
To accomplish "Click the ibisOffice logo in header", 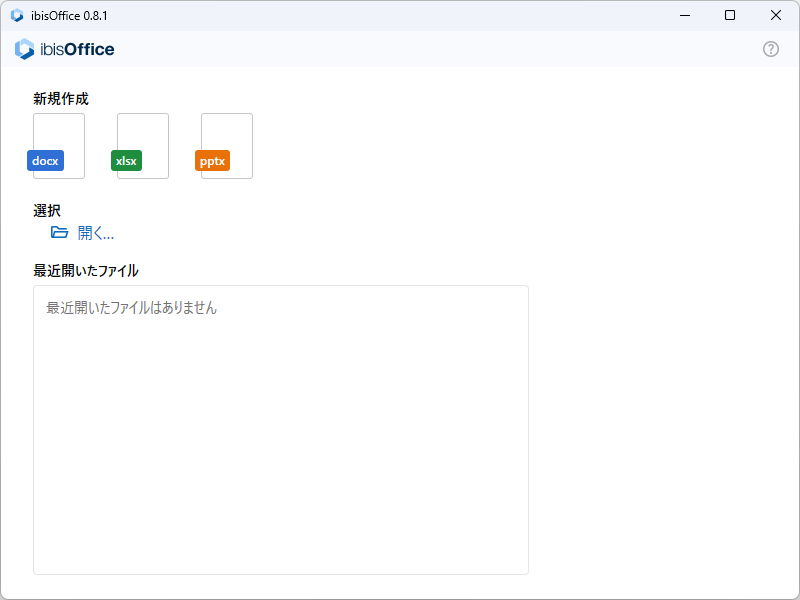I will click(64, 49).
